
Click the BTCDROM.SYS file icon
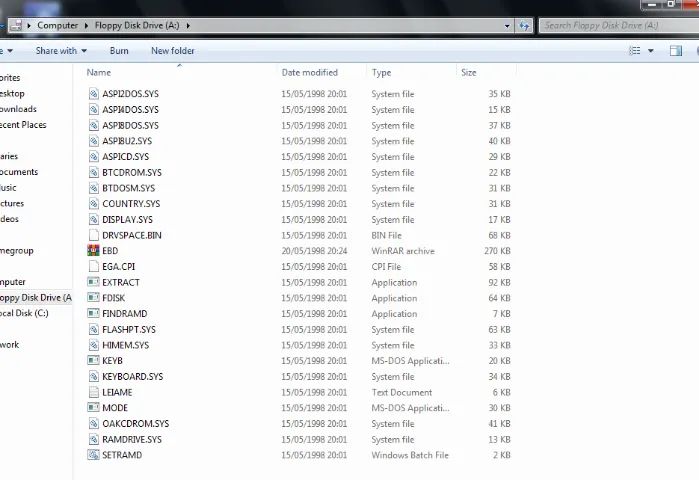click(x=93, y=172)
